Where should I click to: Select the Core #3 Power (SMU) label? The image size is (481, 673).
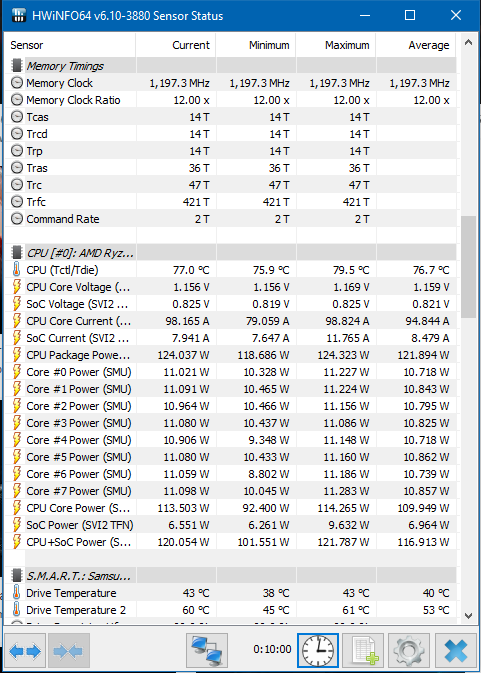point(79,423)
